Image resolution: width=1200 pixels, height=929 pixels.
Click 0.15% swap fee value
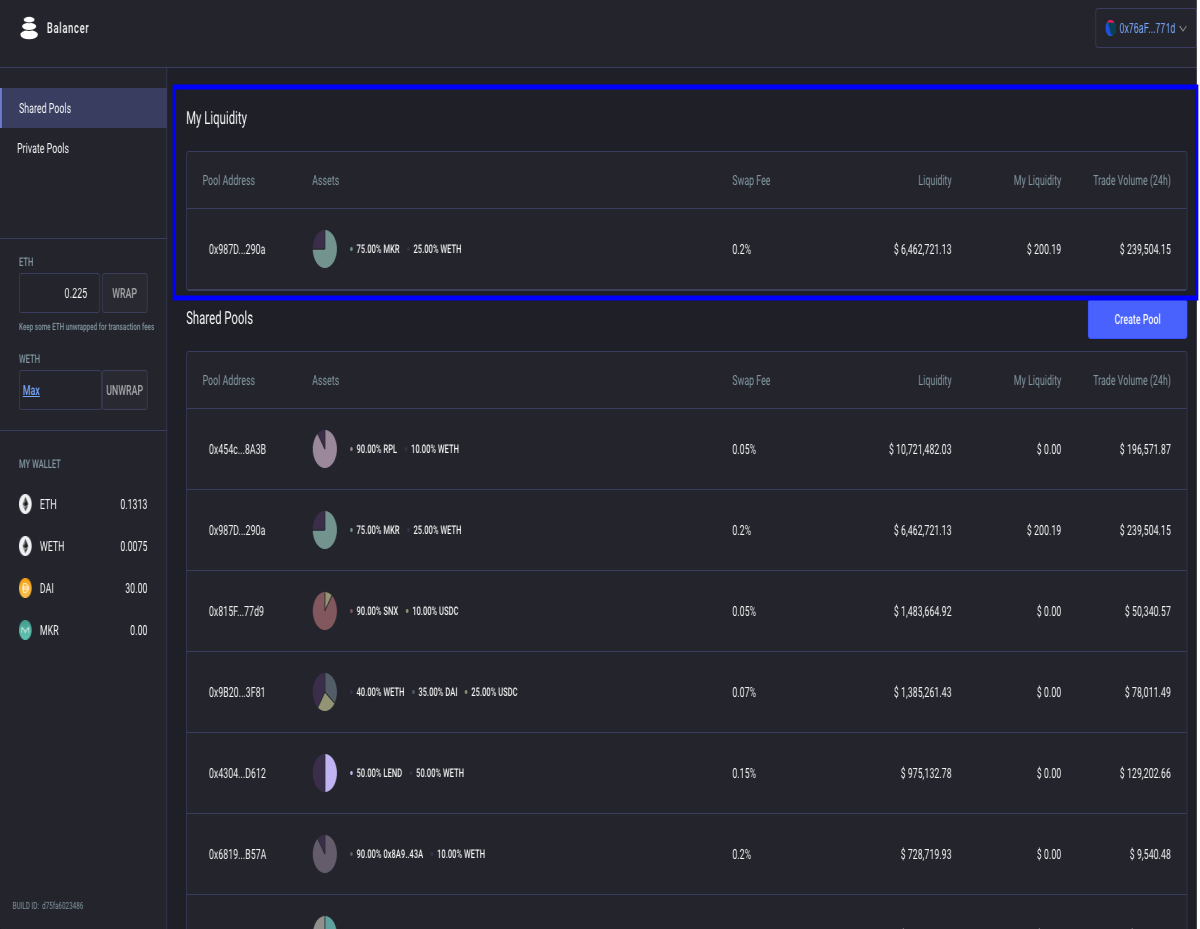744,773
